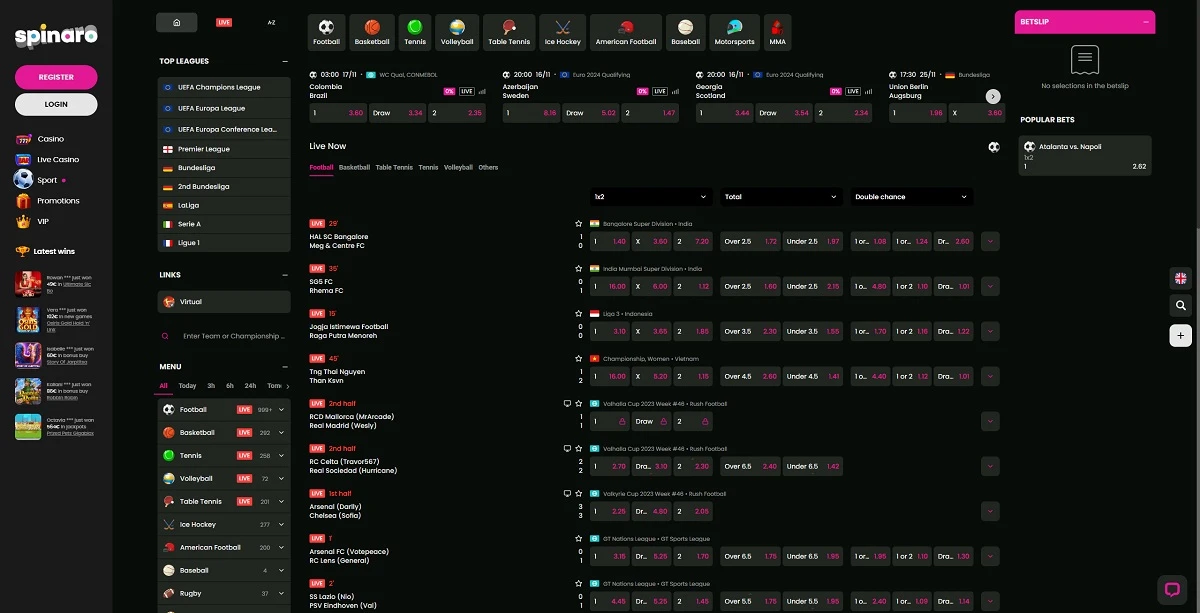Select the Tennis sport tile
Screen dimensions: 1200x613
click(415, 32)
